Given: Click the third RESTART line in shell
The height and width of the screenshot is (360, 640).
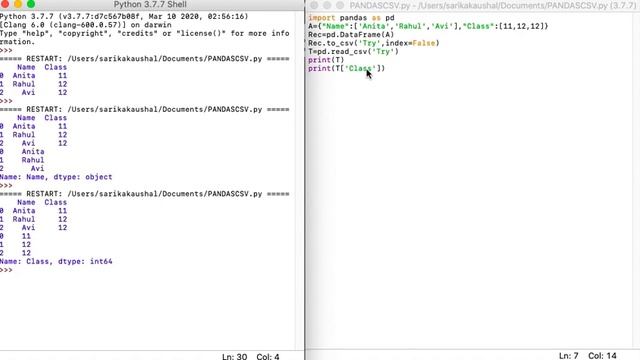Looking at the screenshot, I should pyautogui.click(x=144, y=194).
